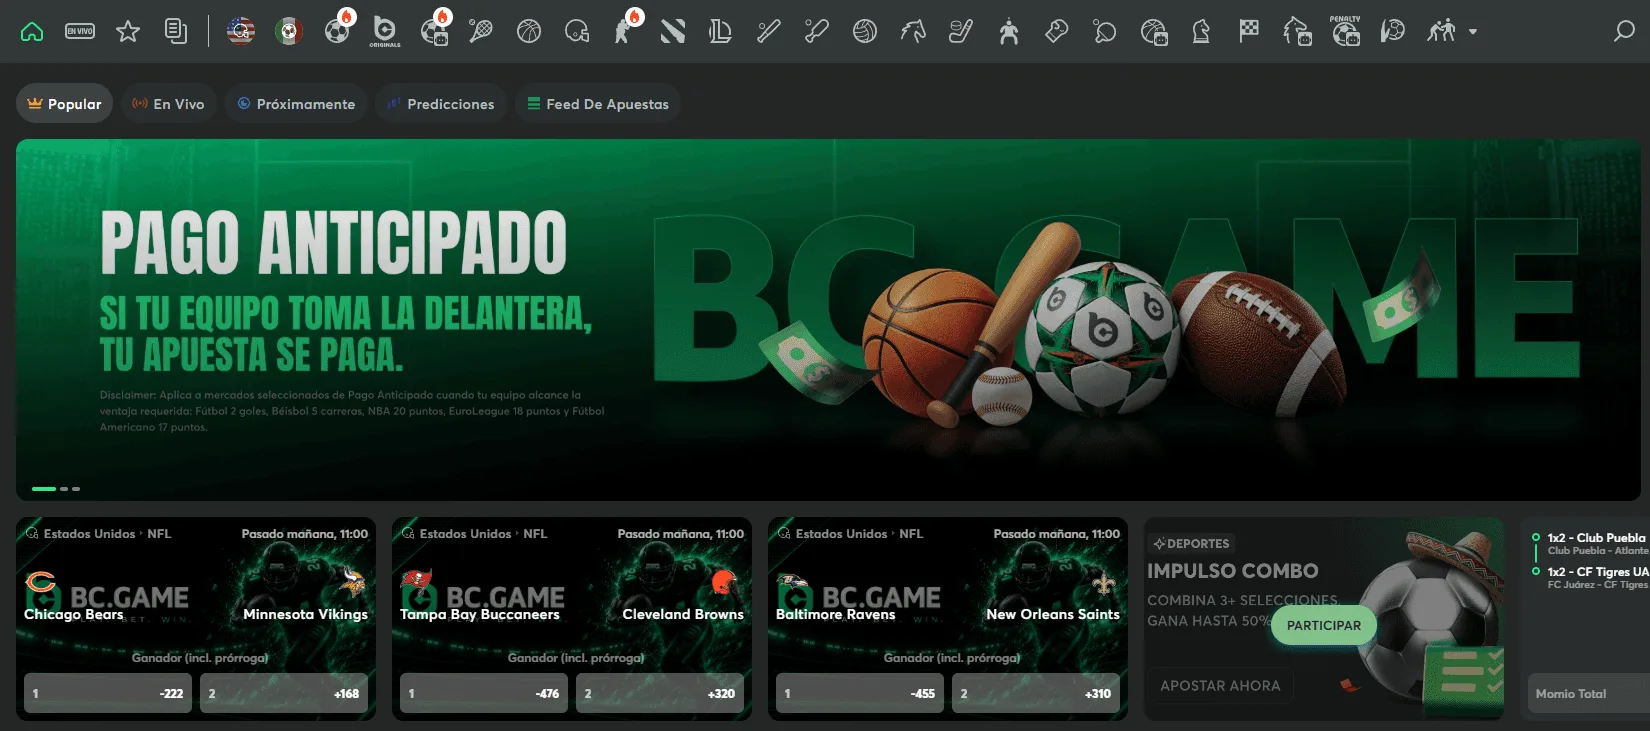Select the ice hockey stick icon
Image resolution: width=1650 pixels, height=731 pixels.
[x=961, y=32]
